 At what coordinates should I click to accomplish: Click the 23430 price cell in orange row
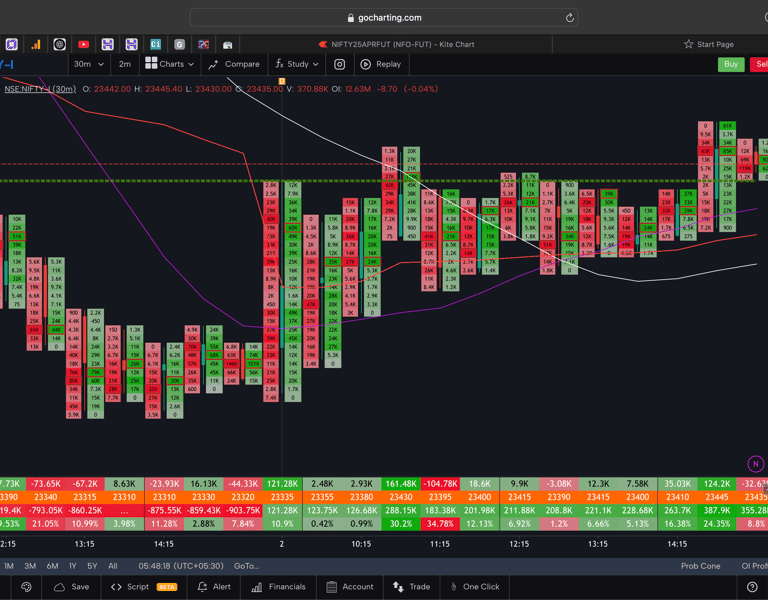[401, 497]
